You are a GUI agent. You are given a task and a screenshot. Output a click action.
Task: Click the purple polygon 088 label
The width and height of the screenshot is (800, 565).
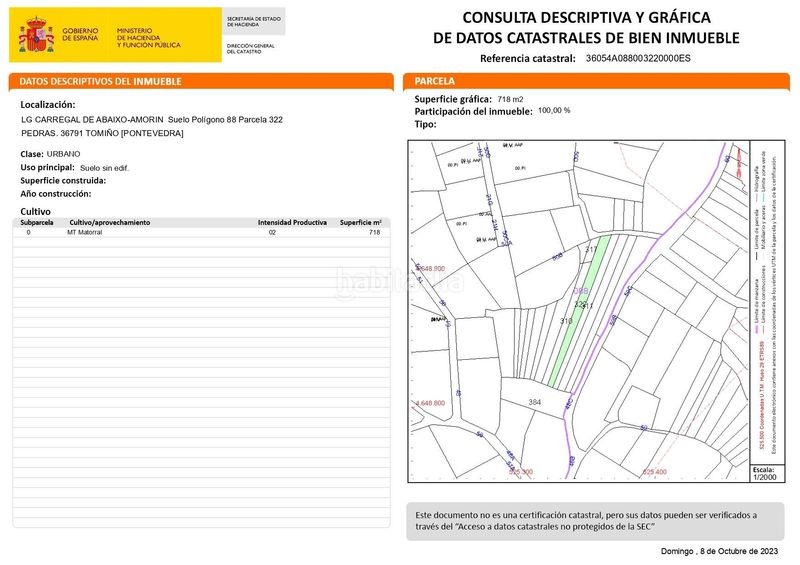click(x=581, y=291)
